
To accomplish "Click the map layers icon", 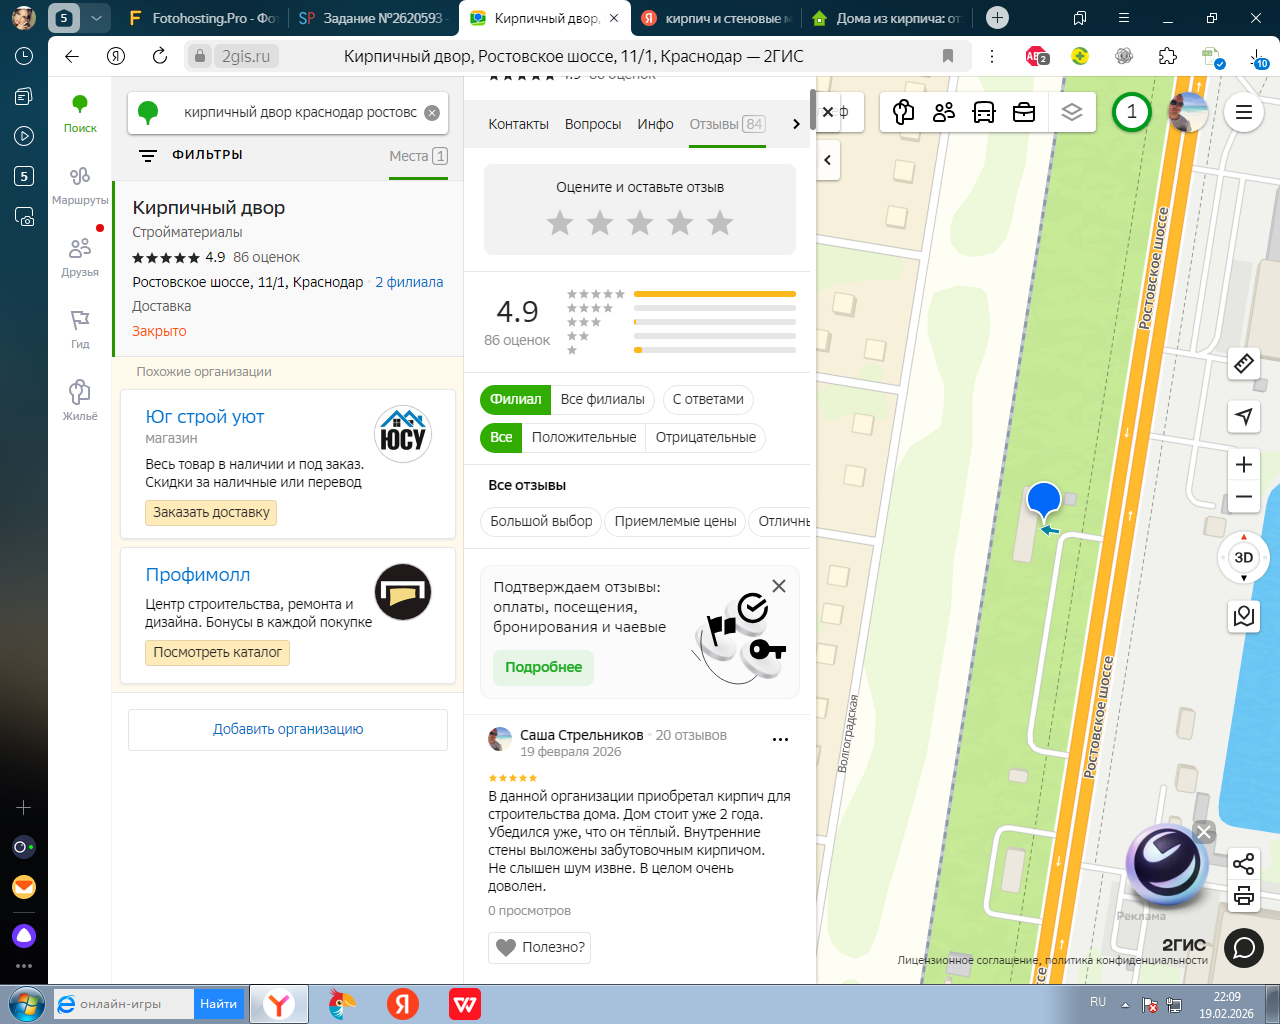I will click(1072, 112).
